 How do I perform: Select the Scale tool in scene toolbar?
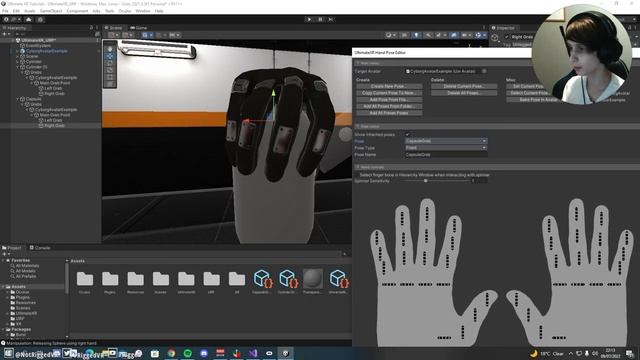(110, 70)
